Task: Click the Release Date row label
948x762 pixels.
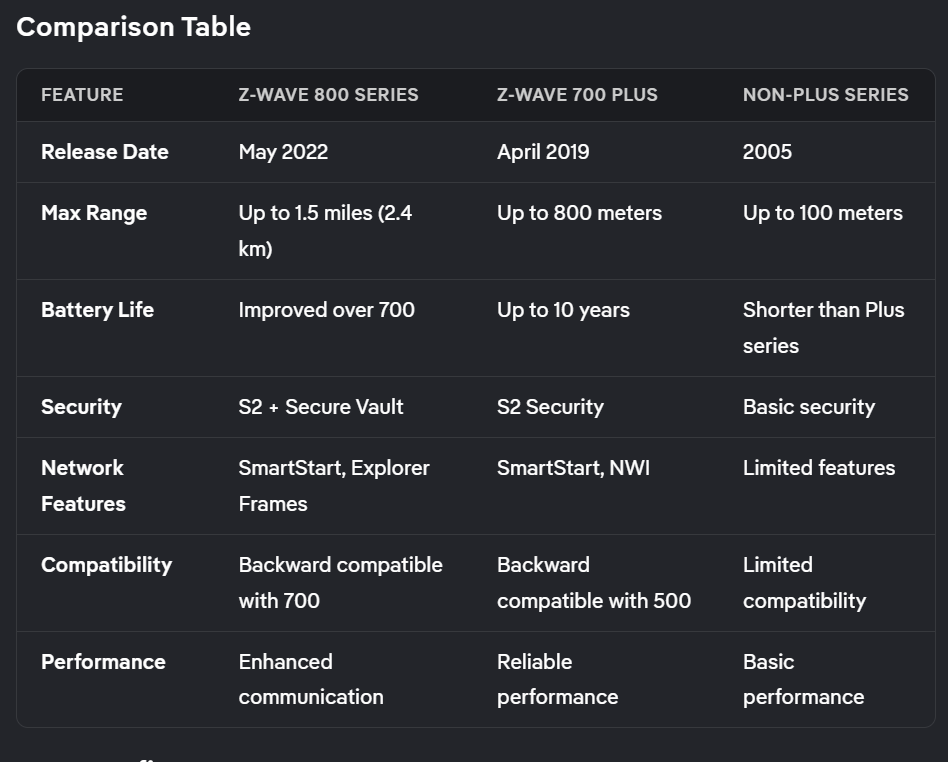Action: coord(104,152)
